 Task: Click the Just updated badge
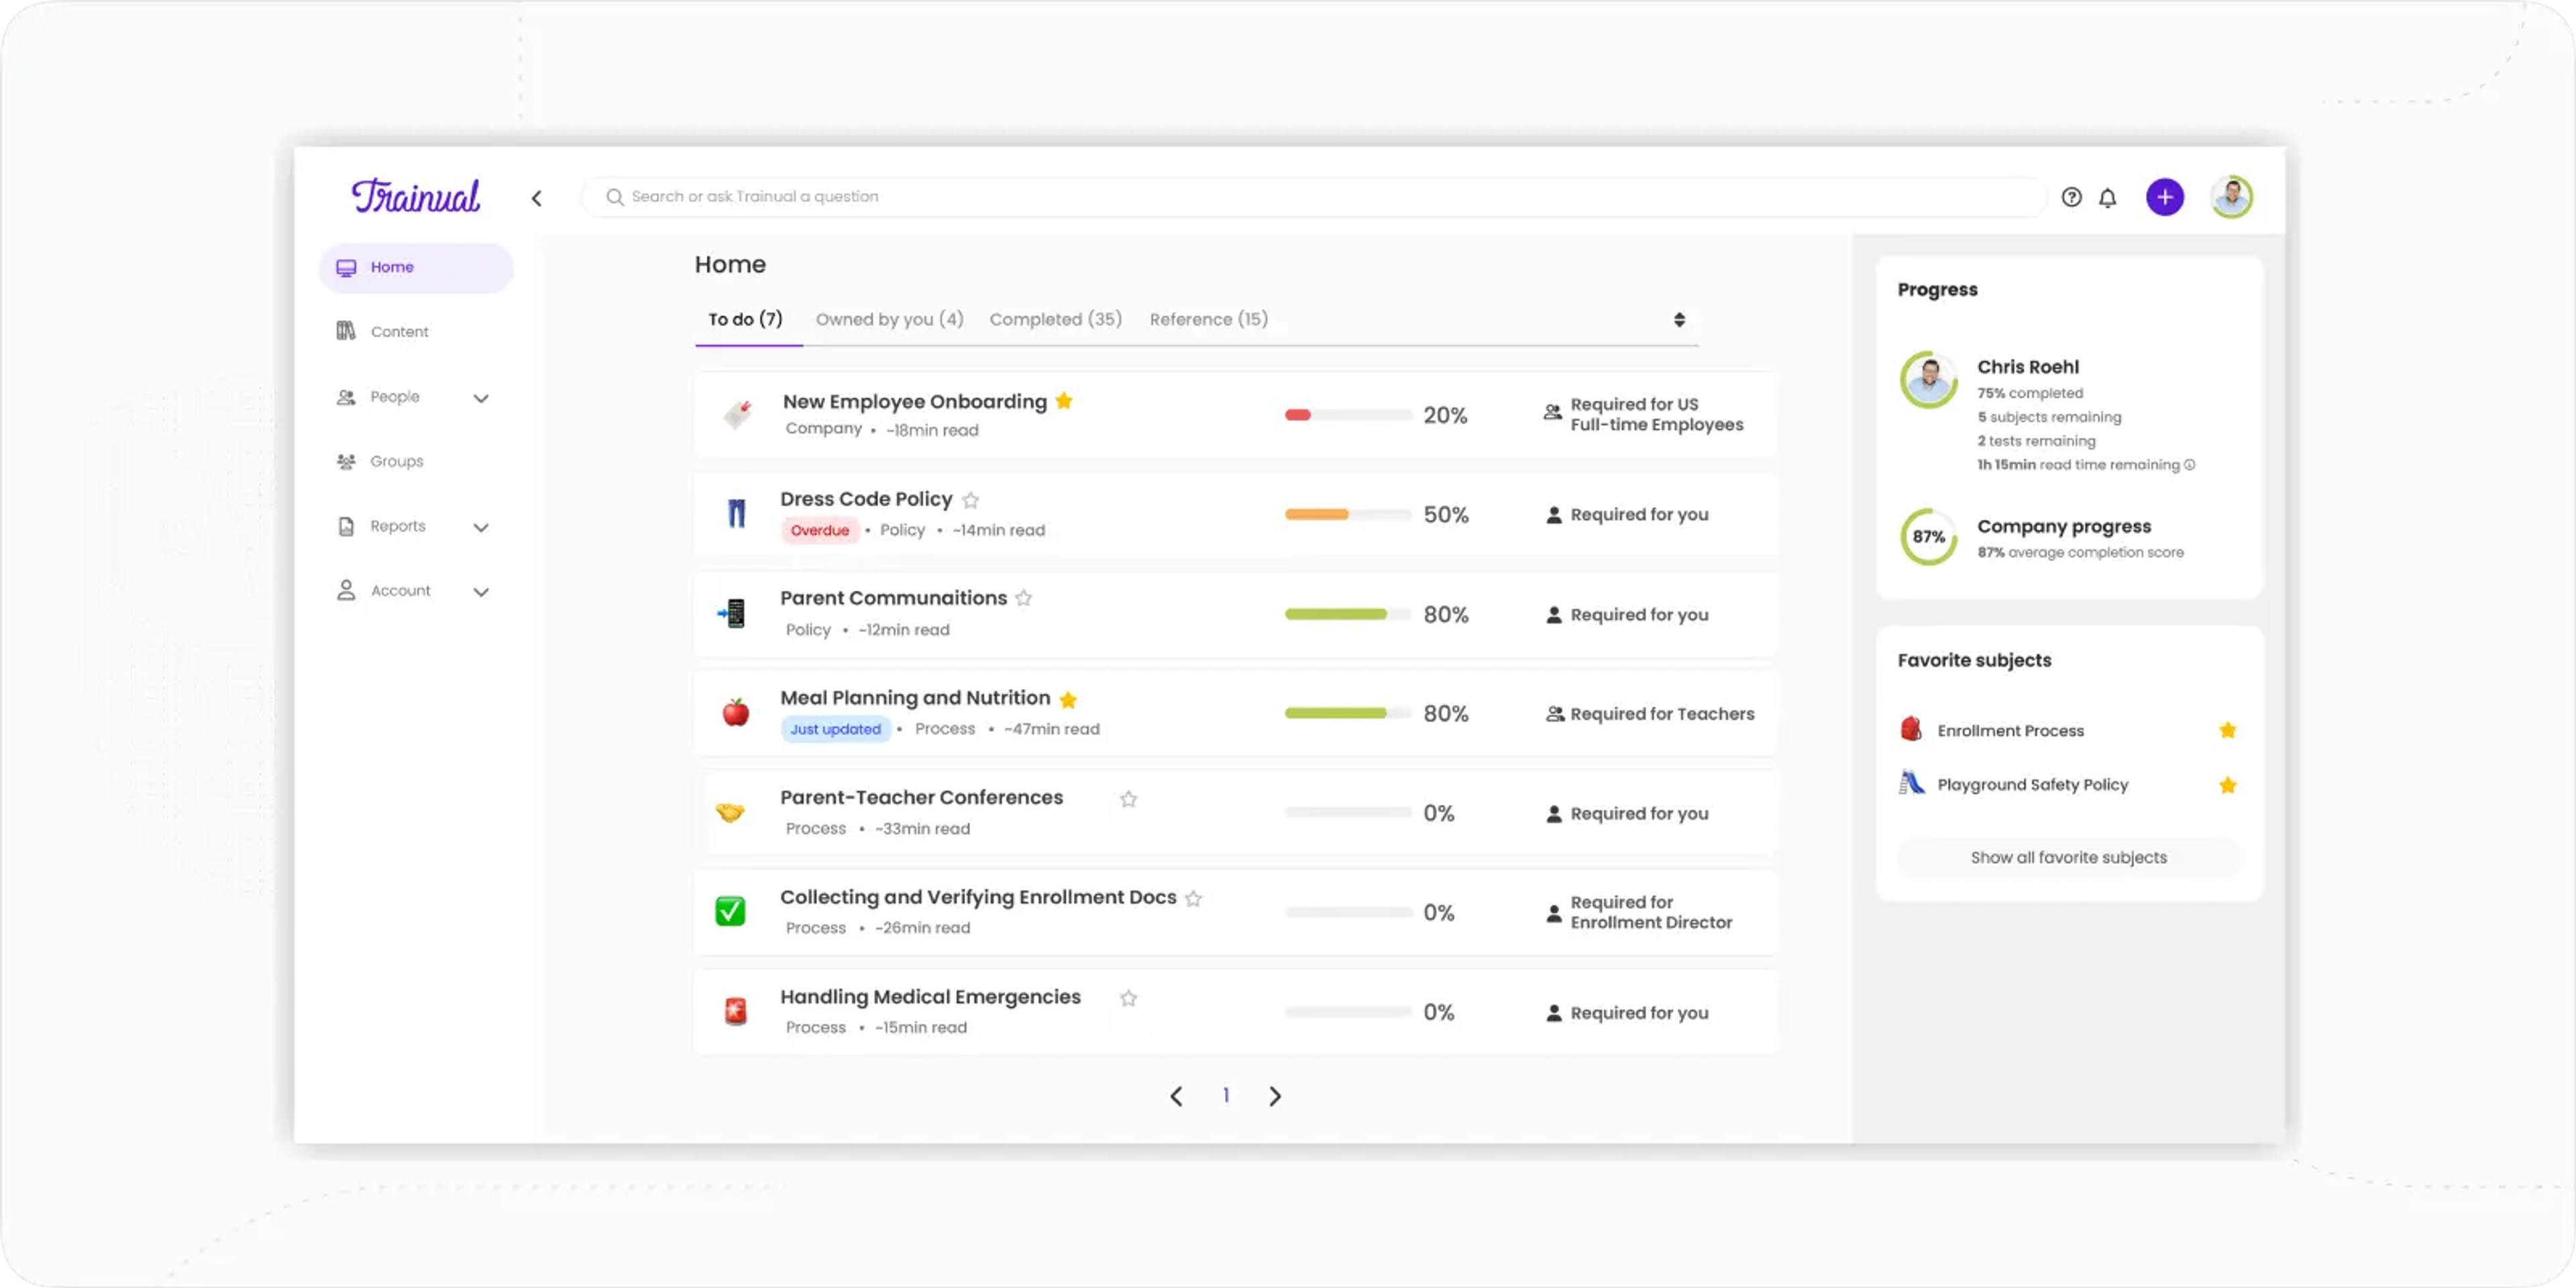click(x=835, y=729)
